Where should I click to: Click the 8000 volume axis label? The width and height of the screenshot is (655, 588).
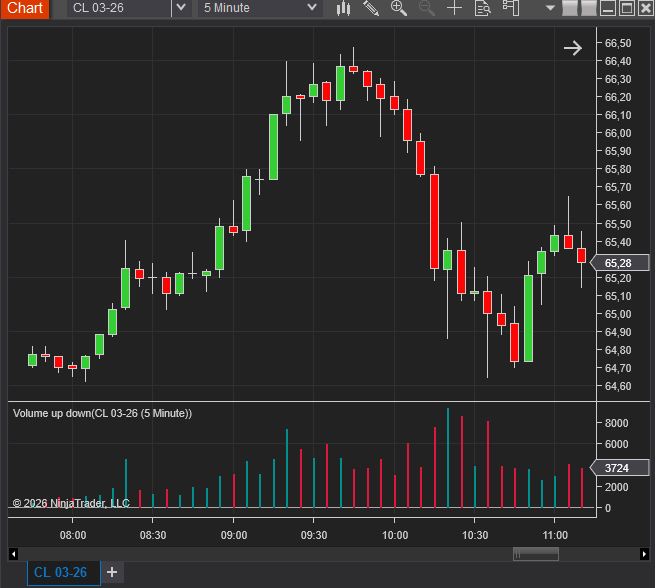[617, 423]
